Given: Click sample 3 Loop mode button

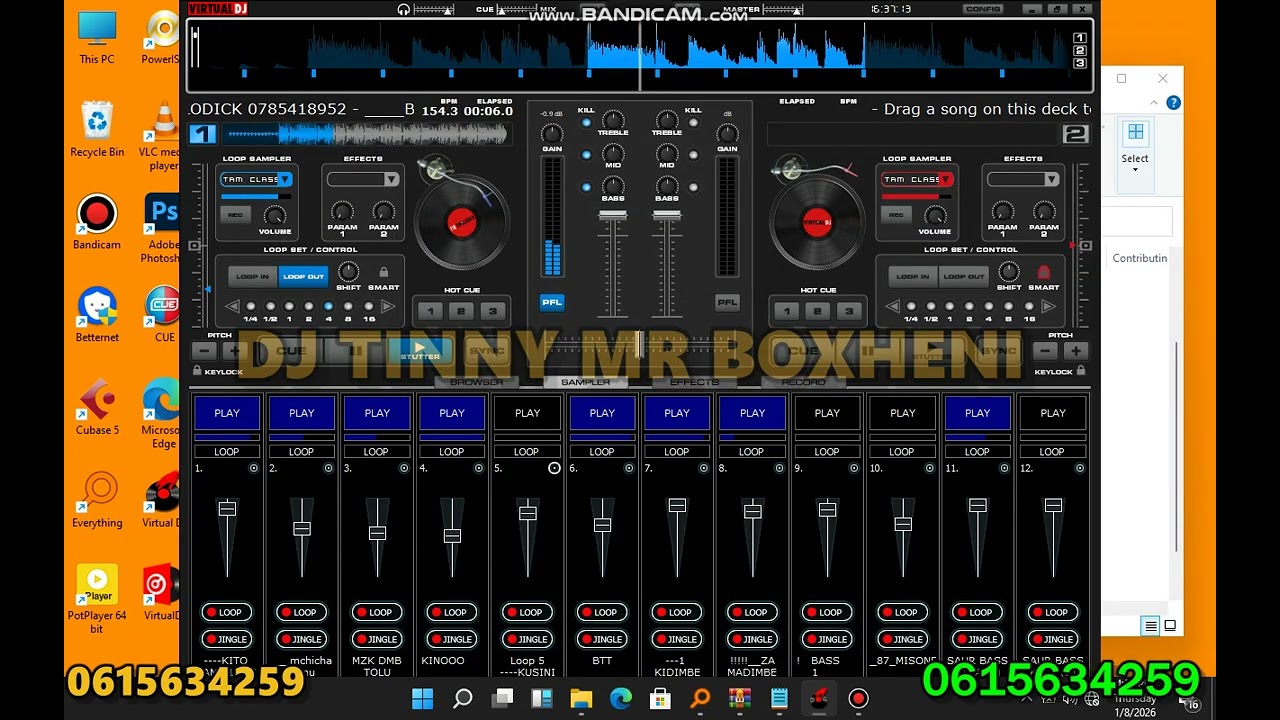Looking at the screenshot, I should [x=378, y=612].
